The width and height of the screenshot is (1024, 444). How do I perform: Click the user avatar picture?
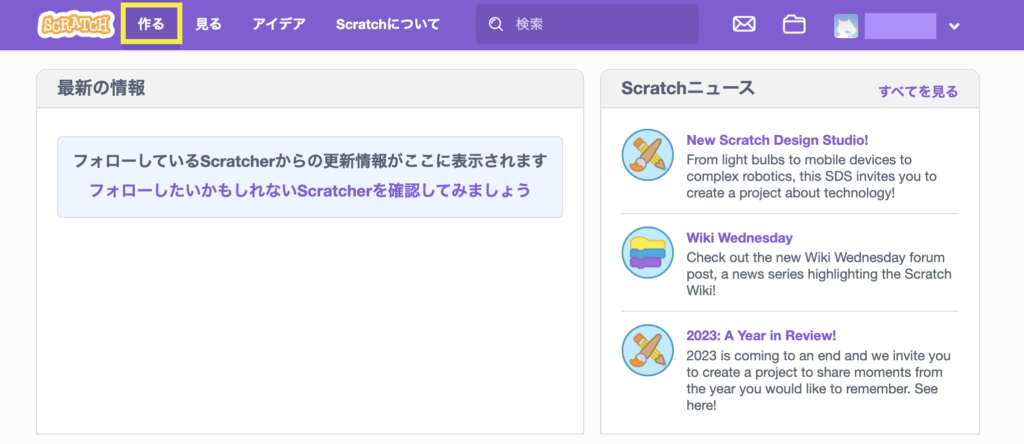(846, 26)
